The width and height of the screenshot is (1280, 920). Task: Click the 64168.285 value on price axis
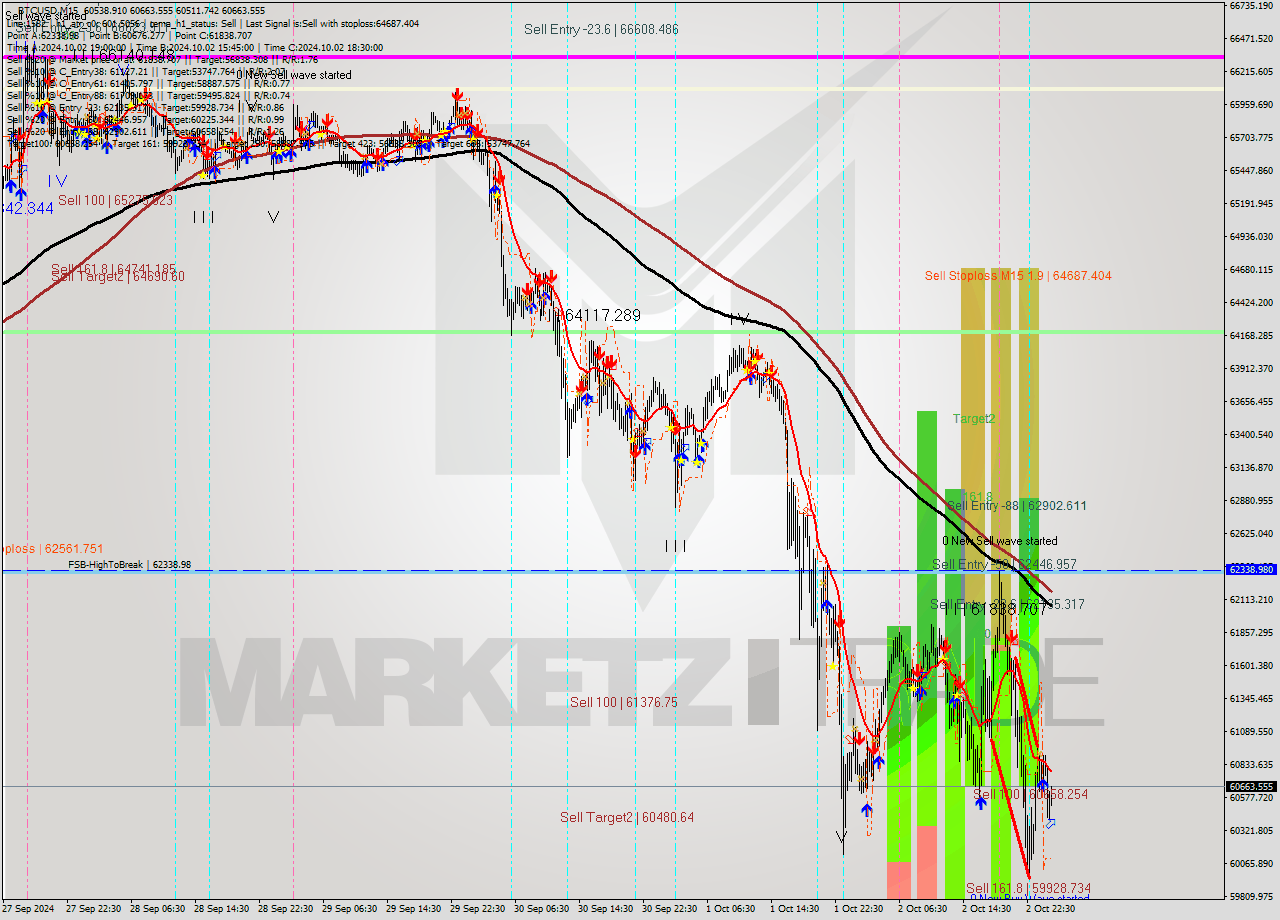(1251, 335)
